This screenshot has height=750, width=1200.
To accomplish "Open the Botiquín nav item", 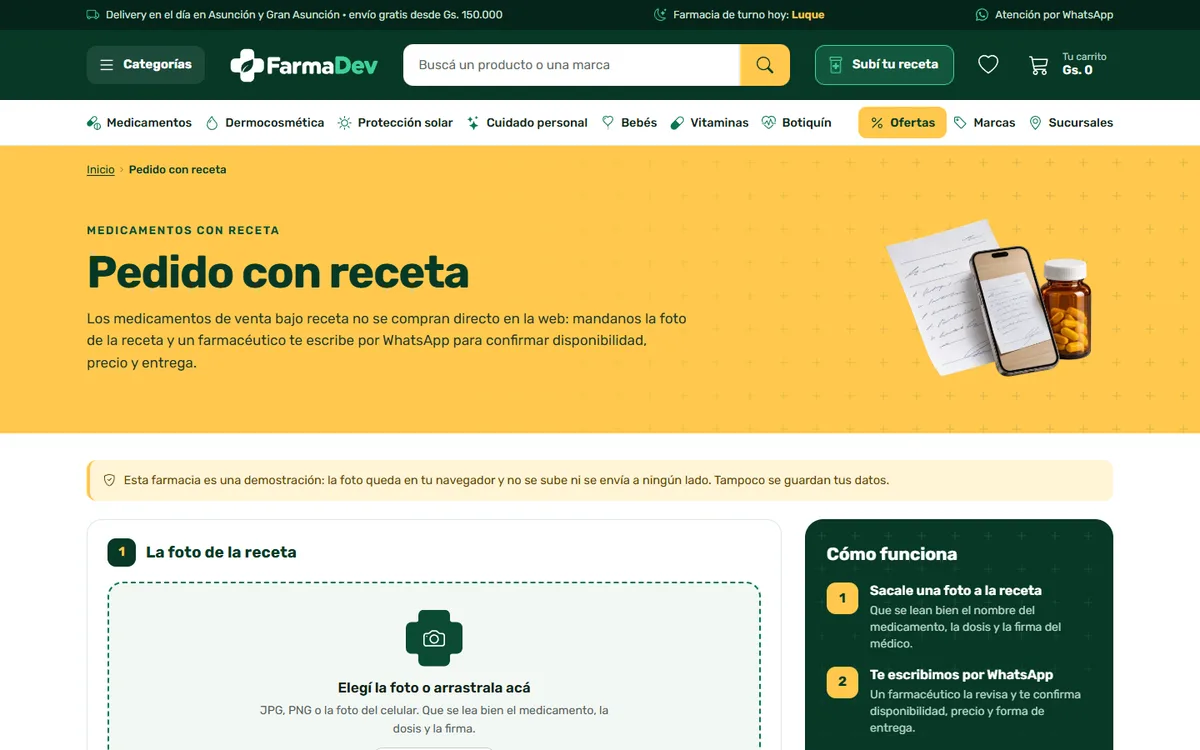I will tap(796, 123).
